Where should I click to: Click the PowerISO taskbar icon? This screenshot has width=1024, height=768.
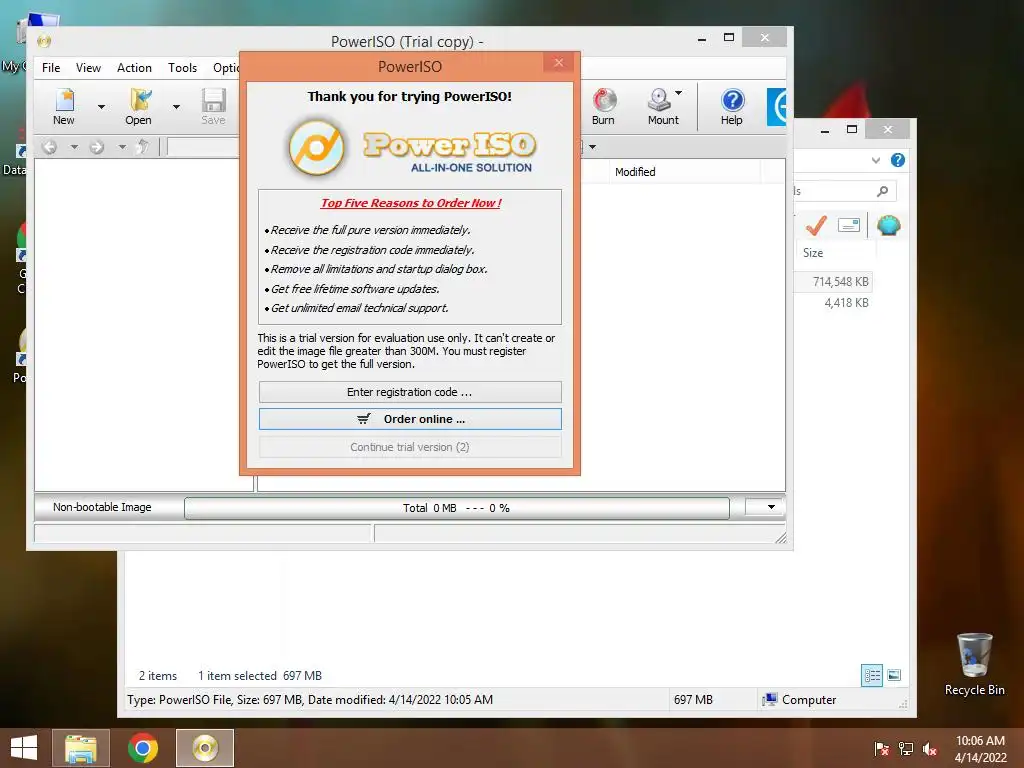[x=205, y=748]
